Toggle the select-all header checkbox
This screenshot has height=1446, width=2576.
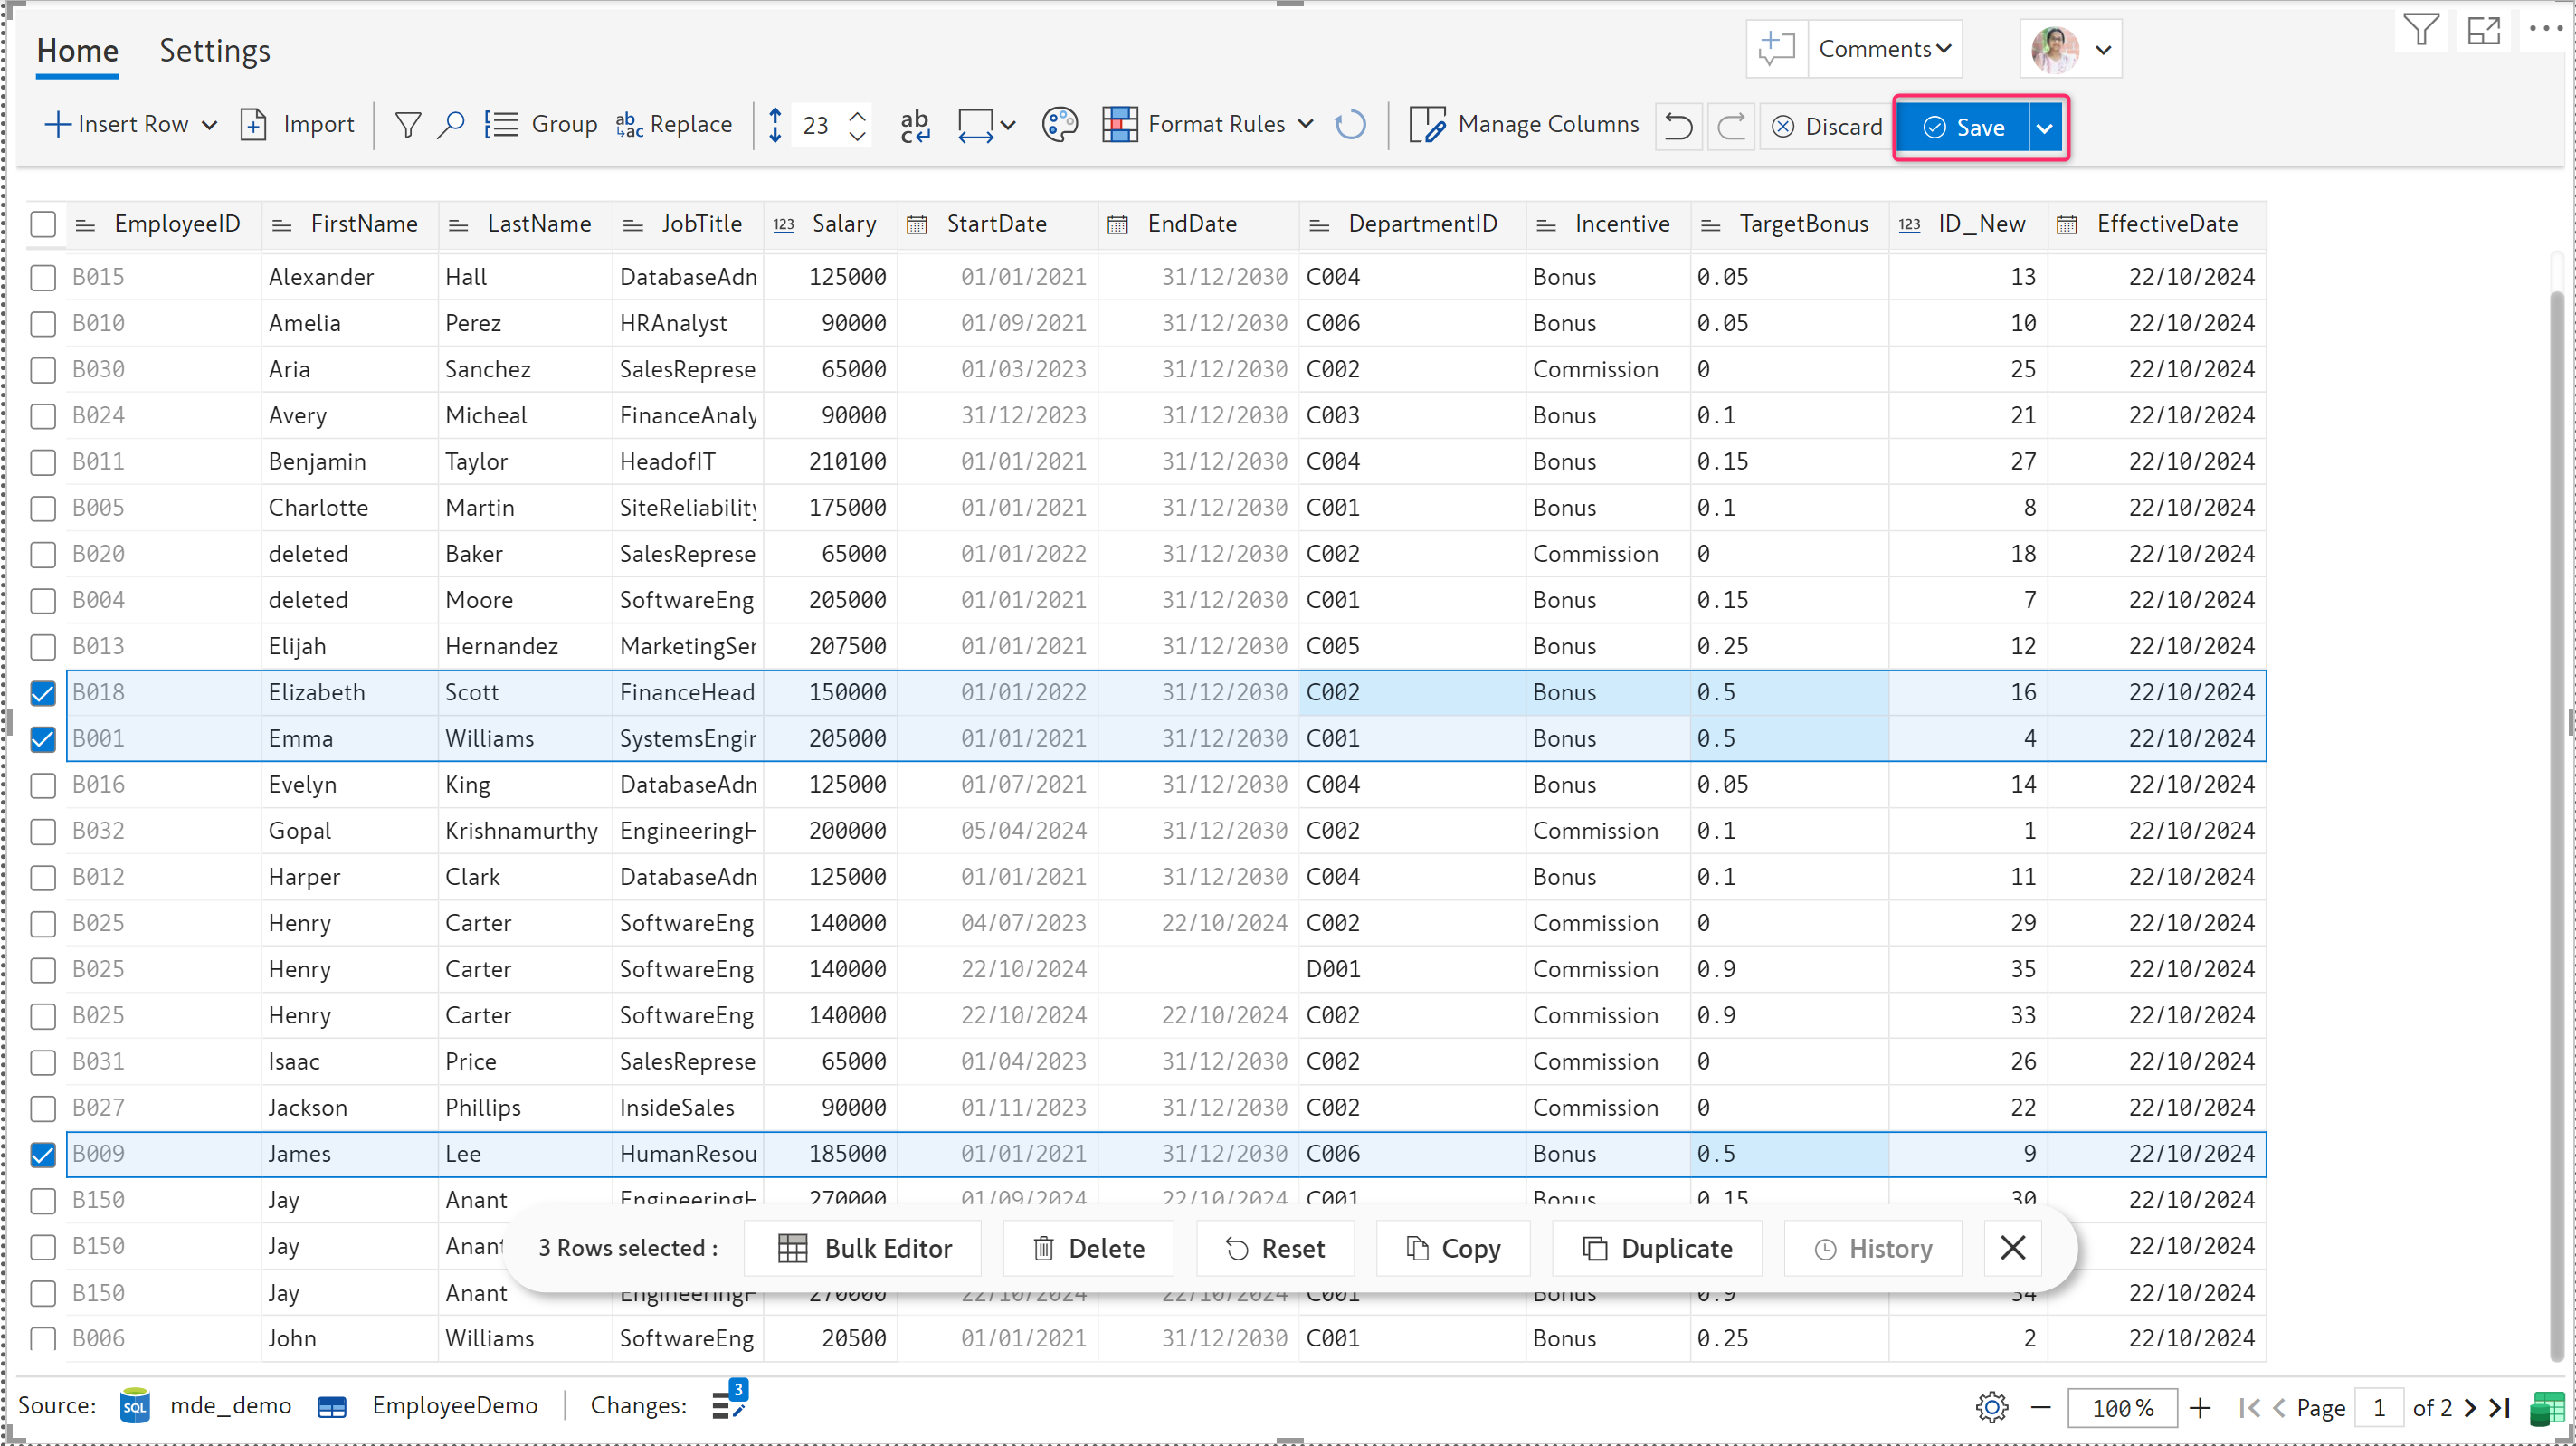pyautogui.click(x=43, y=224)
